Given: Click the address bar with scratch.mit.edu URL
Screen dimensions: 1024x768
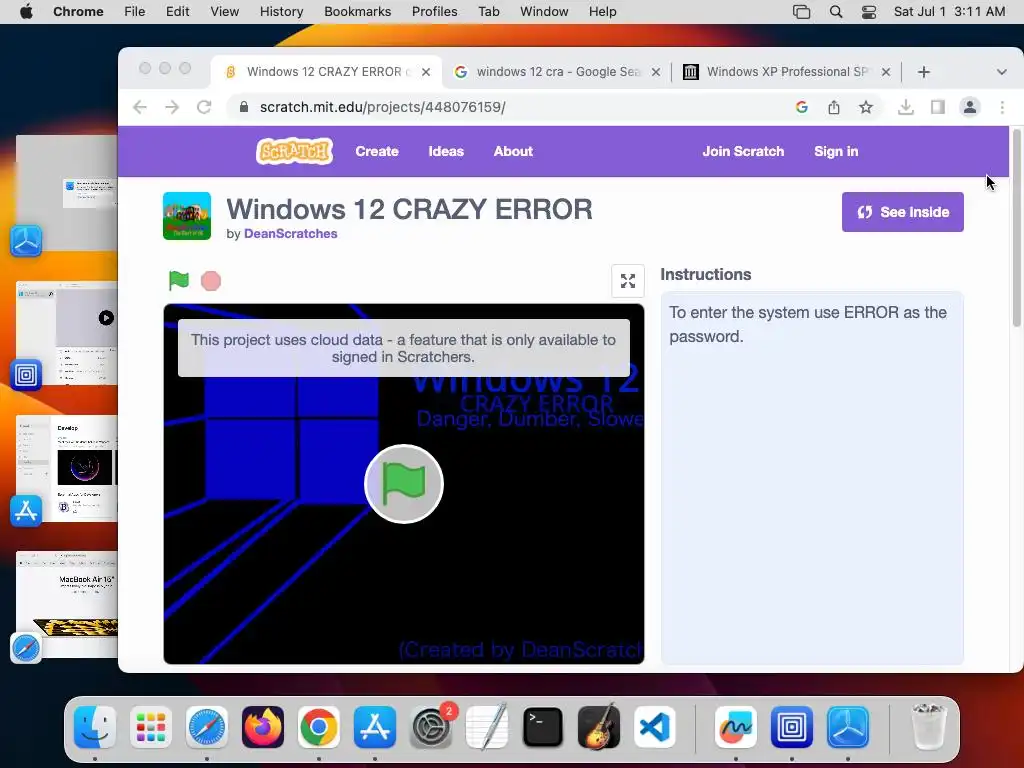Looking at the screenshot, I should (509, 107).
